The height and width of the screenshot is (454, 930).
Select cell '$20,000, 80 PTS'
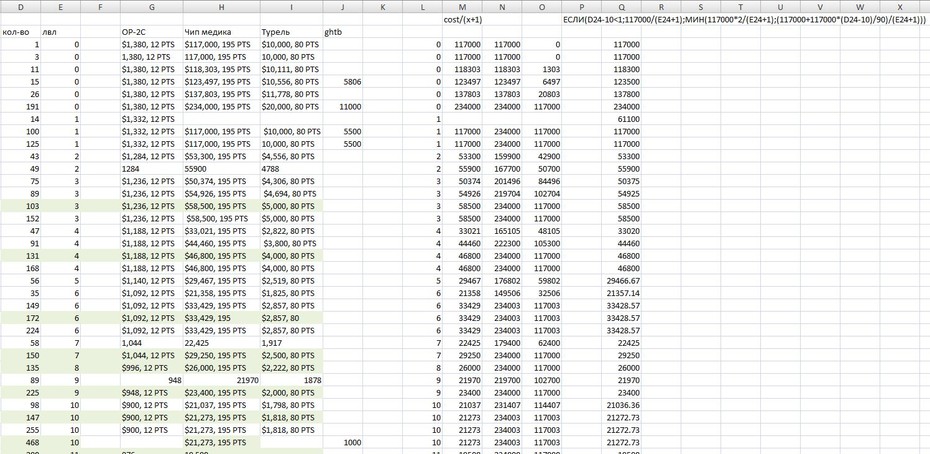coord(291,107)
